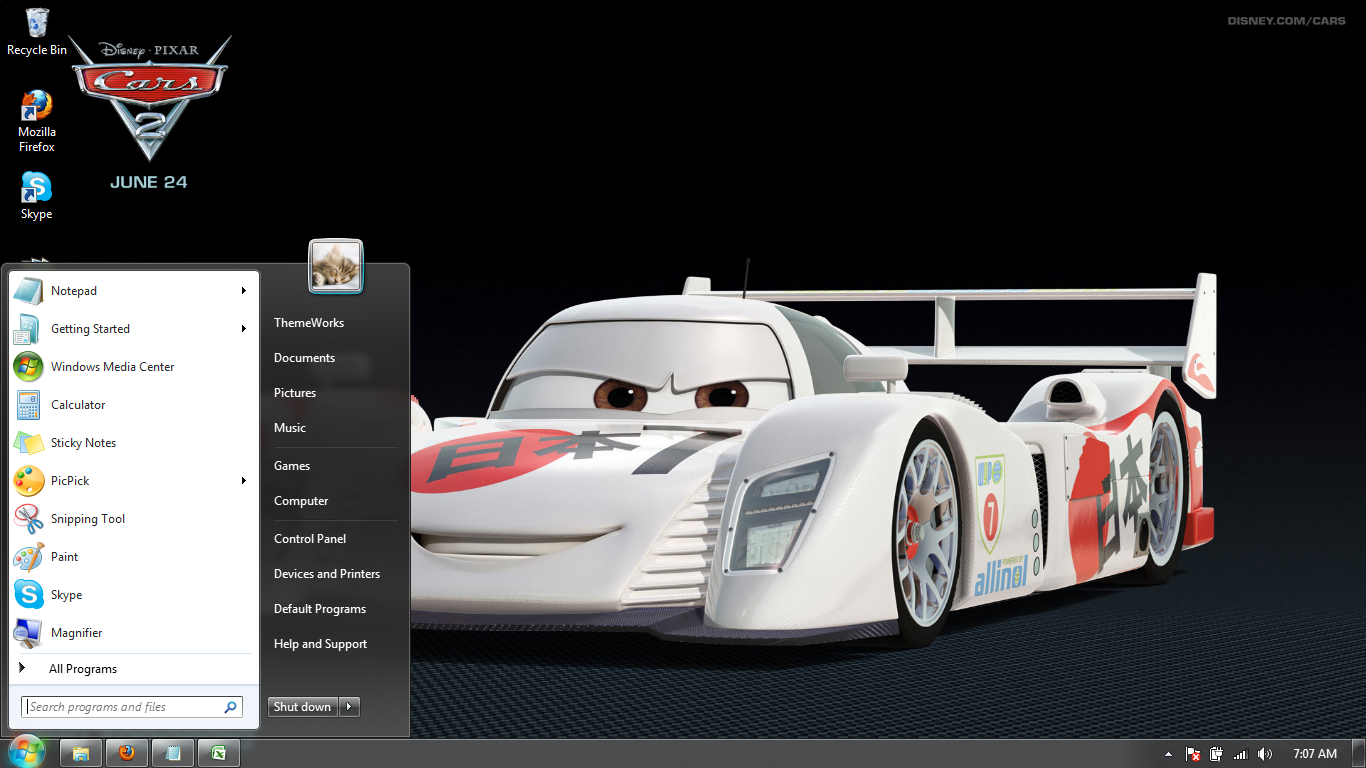This screenshot has width=1366, height=768.
Task: Click the network signal tray icon
Action: pos(1241,754)
